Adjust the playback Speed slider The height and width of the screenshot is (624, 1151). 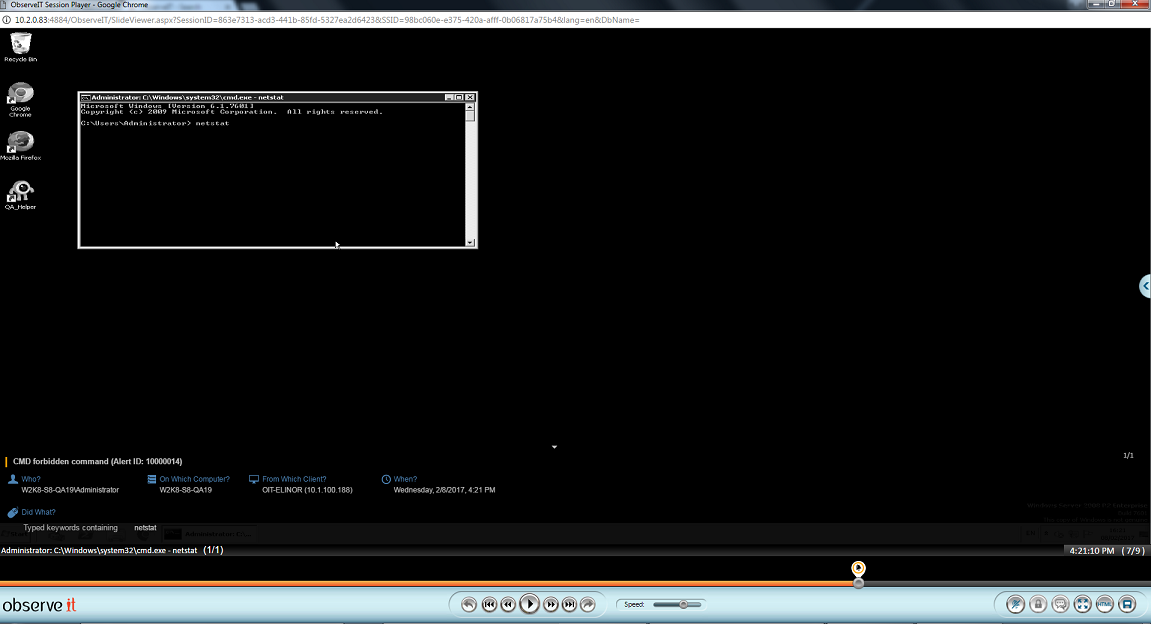coord(683,604)
